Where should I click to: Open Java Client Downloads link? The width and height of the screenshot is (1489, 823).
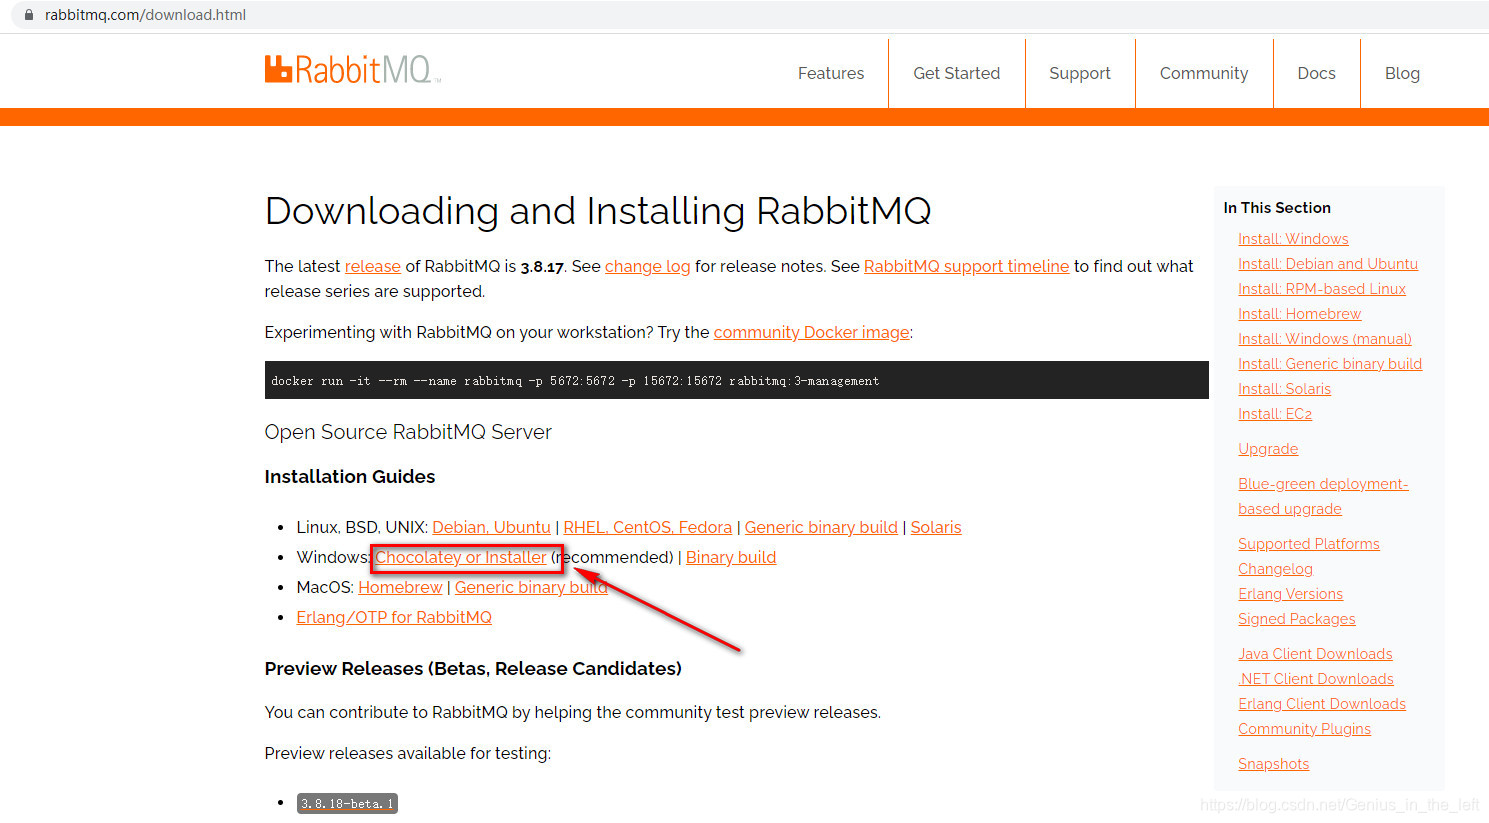[1315, 654]
